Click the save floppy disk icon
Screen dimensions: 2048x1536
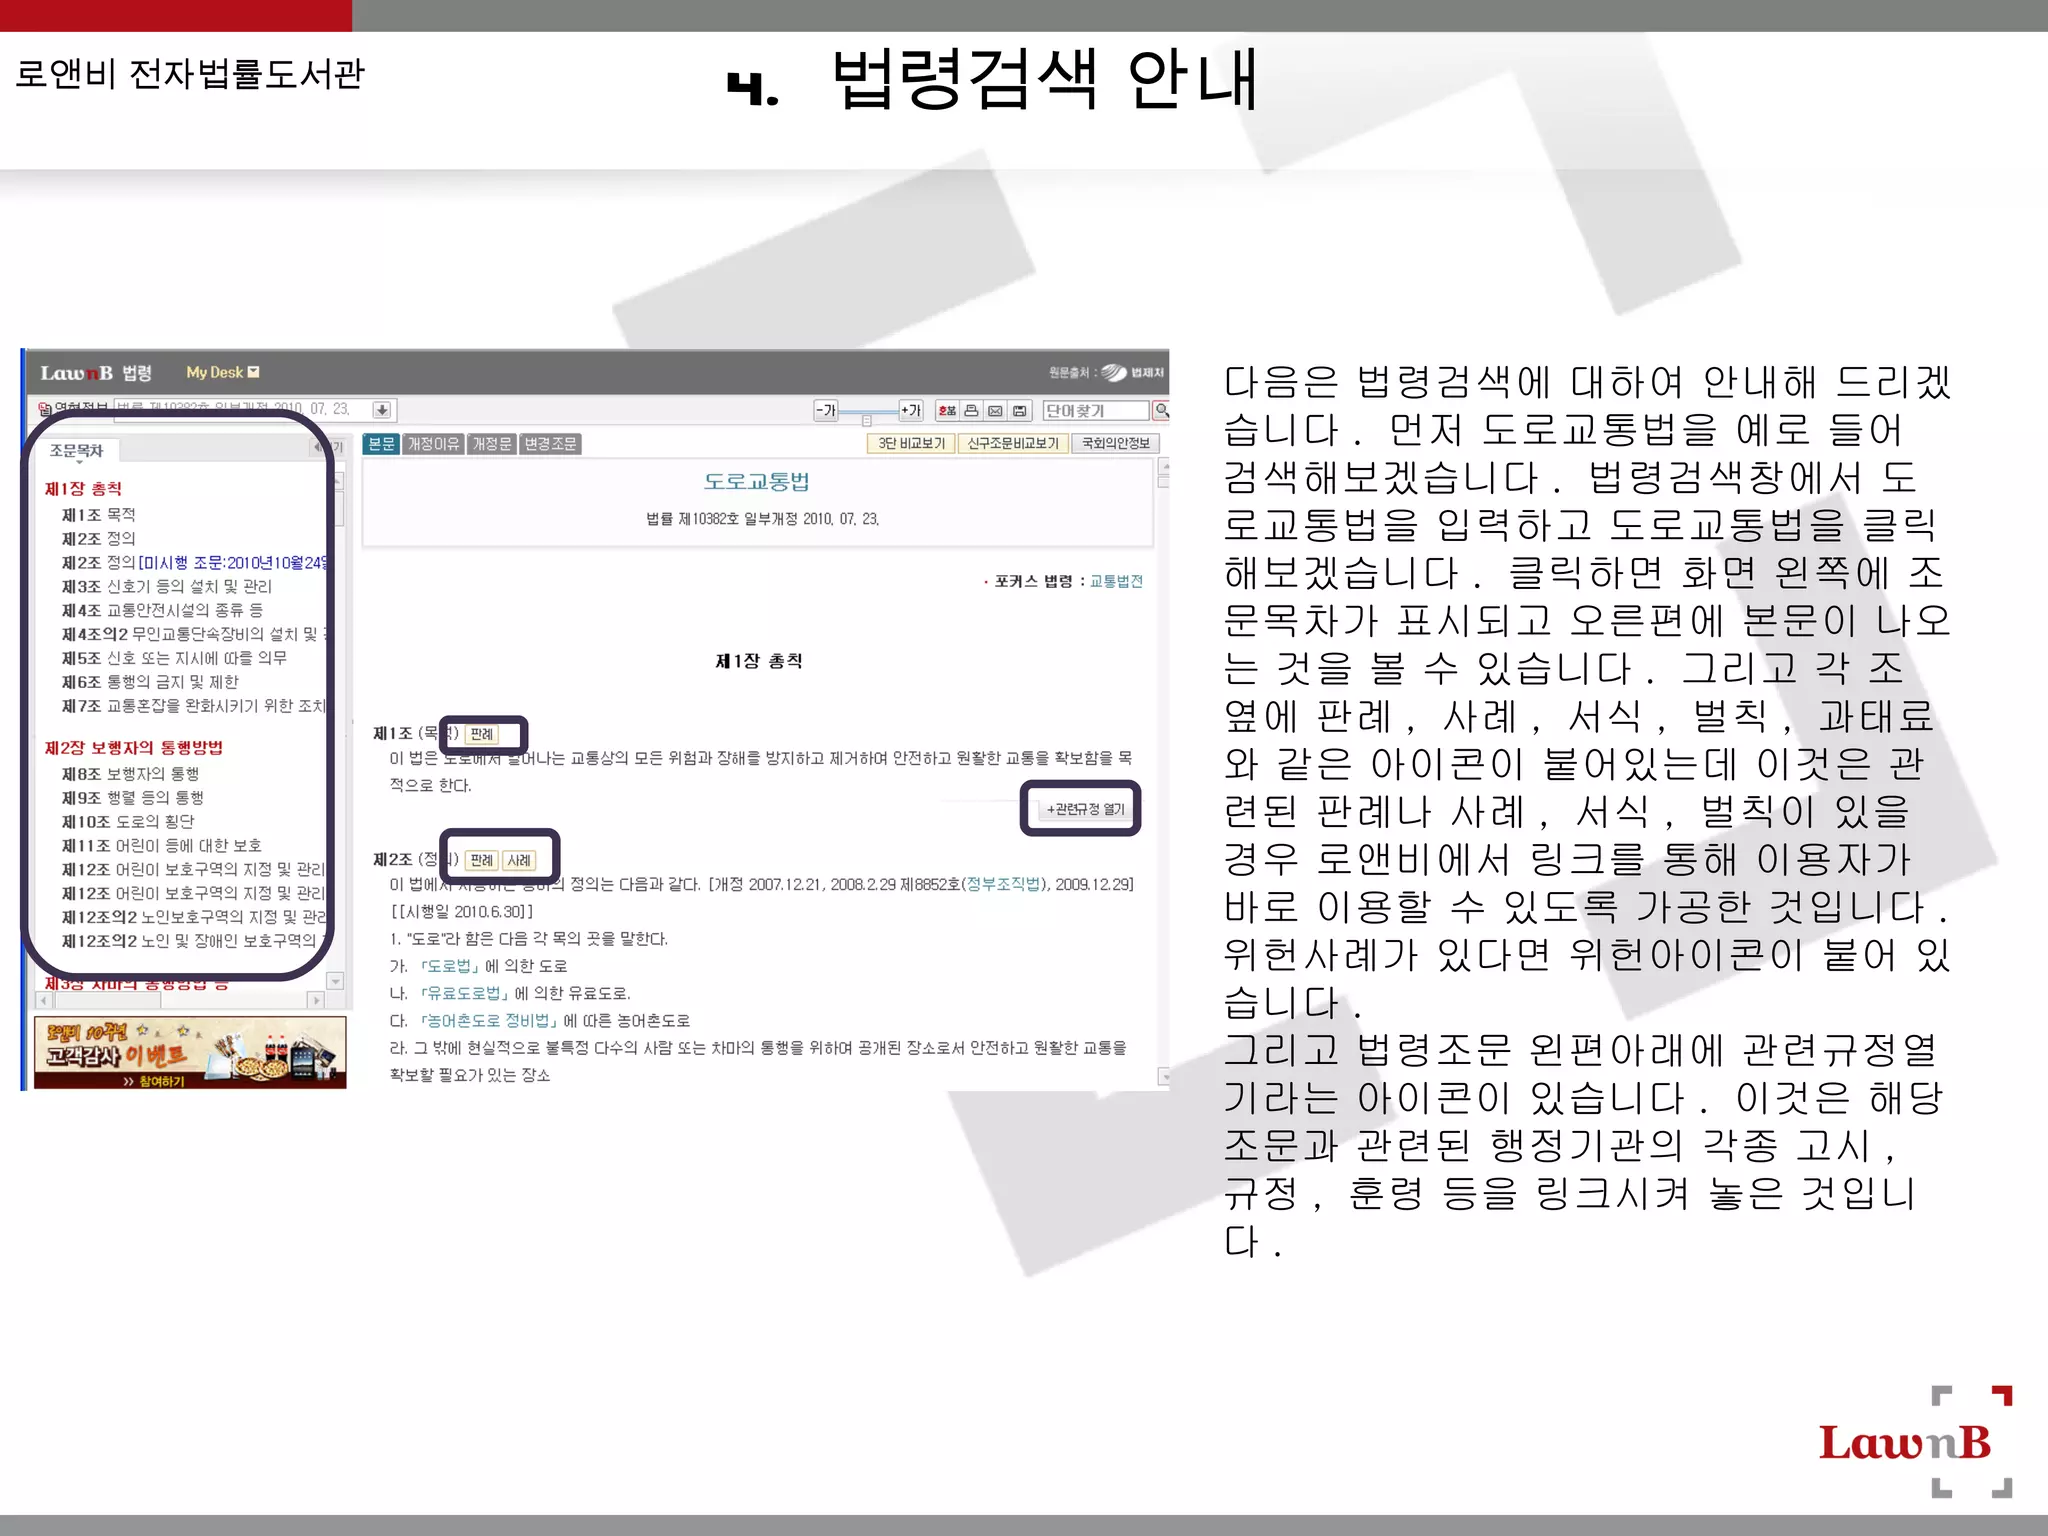[1019, 411]
